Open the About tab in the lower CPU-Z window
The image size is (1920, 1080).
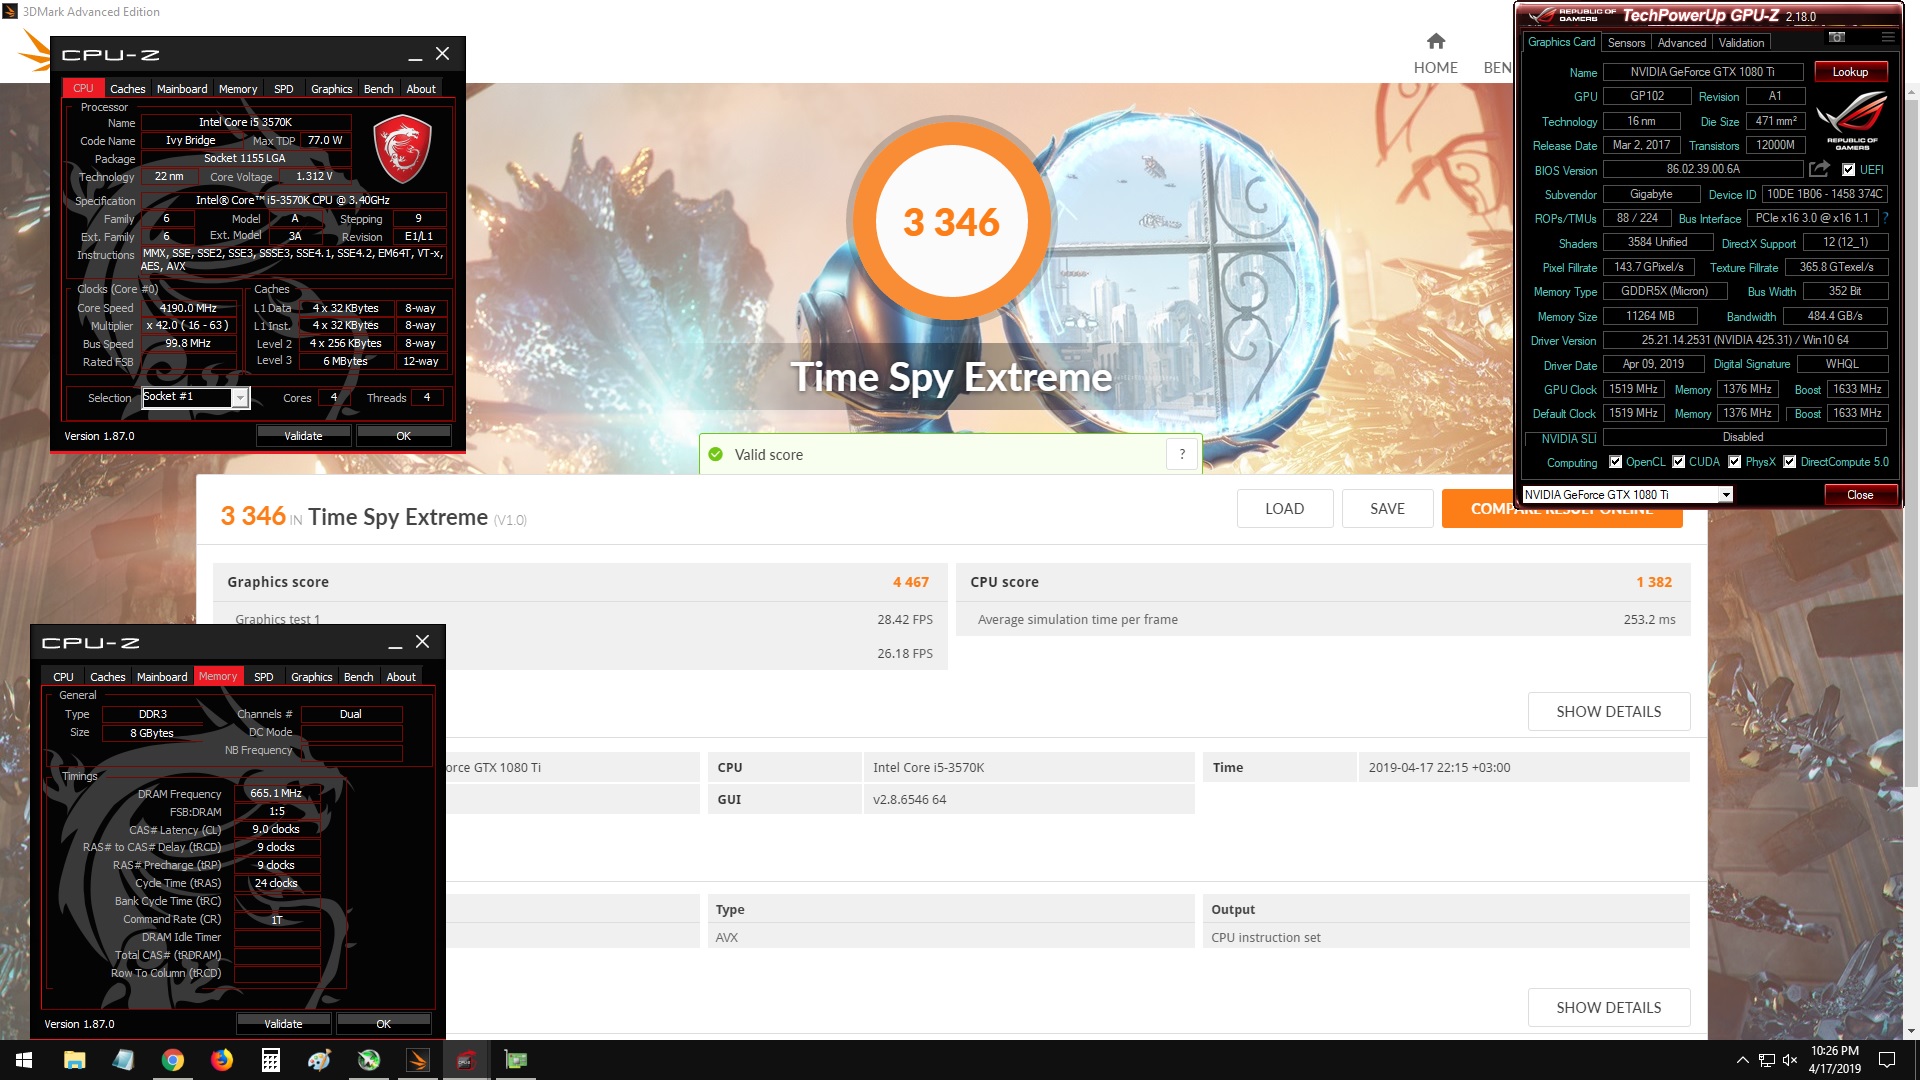click(401, 677)
